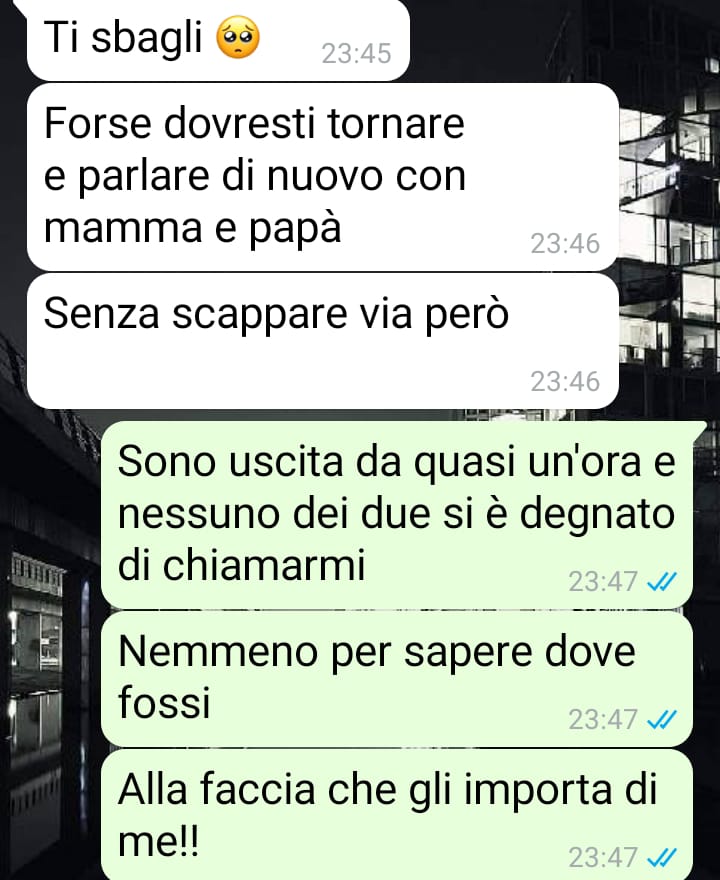Click blue double check on 'fossi' message
The height and width of the screenshot is (880, 720).
tap(662, 719)
